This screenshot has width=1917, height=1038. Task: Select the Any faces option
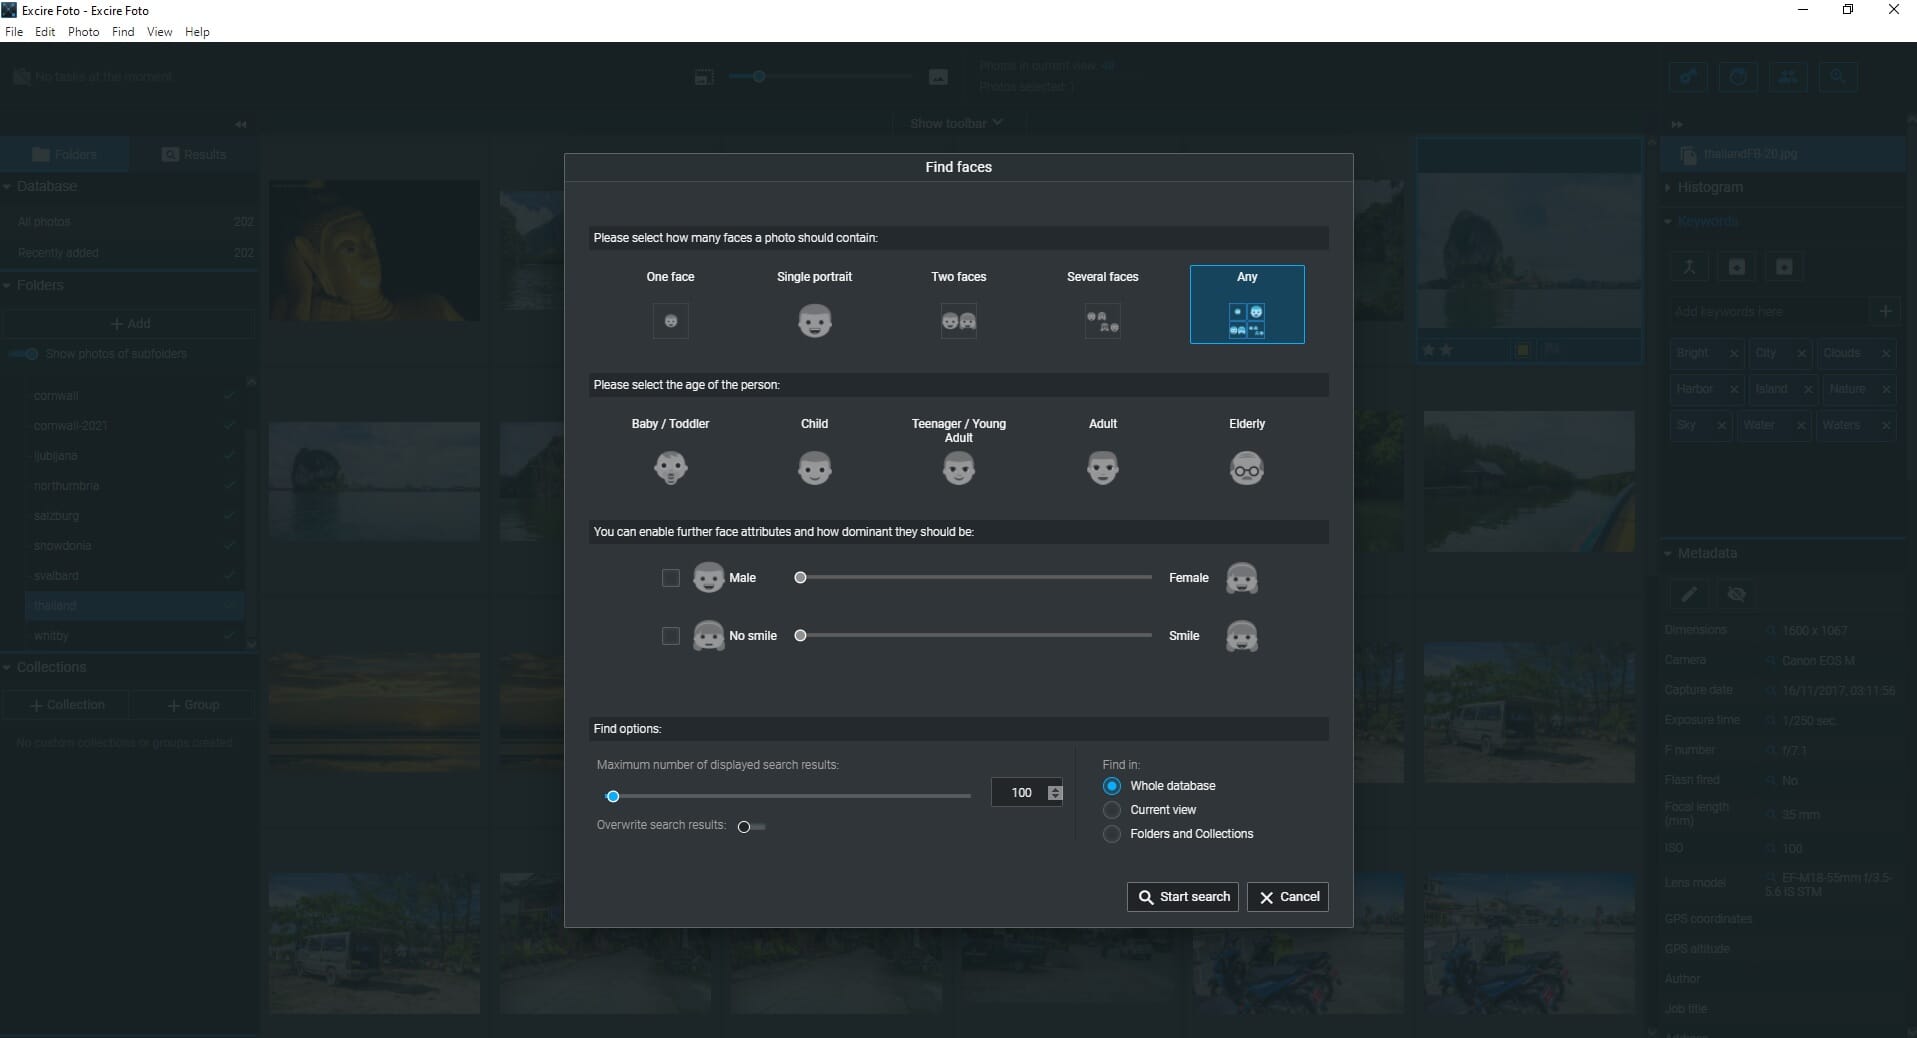[x=1247, y=304]
